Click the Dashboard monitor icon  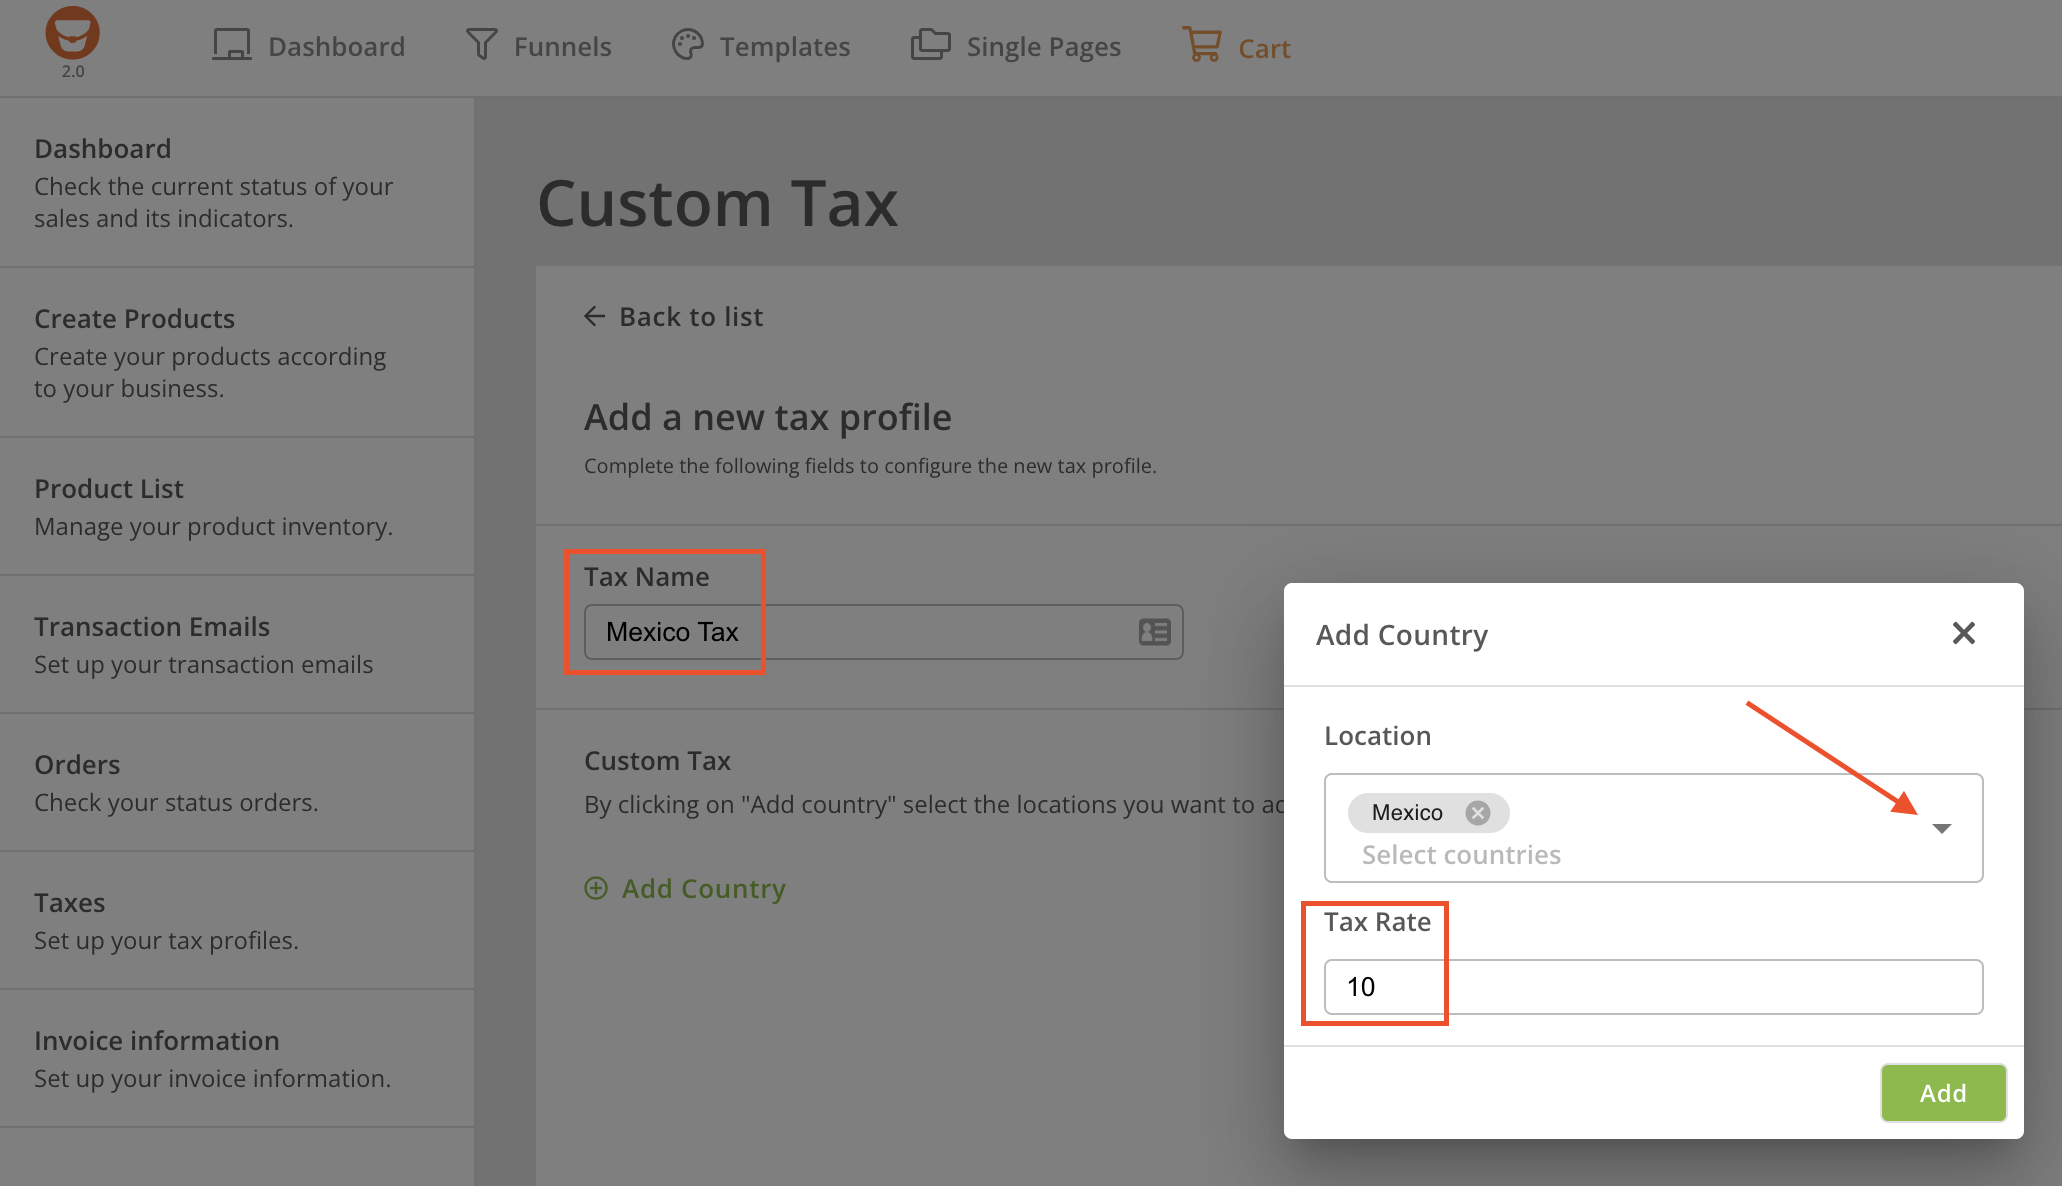click(x=232, y=46)
